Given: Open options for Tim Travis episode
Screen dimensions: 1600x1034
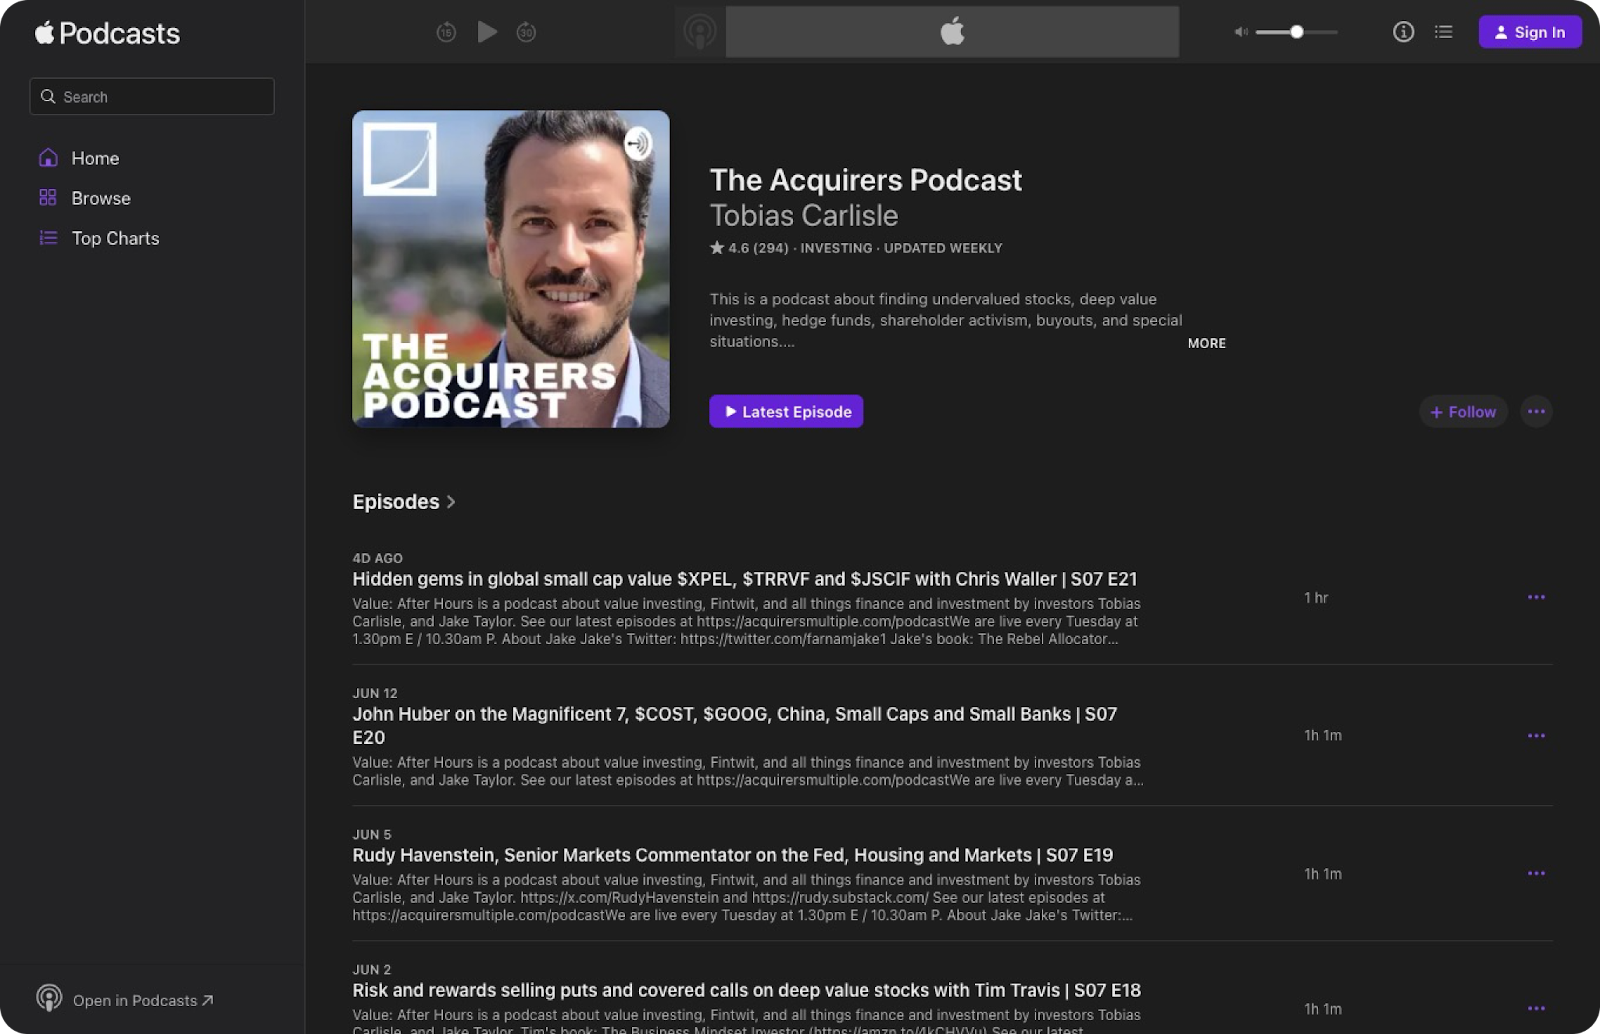Looking at the screenshot, I should pyautogui.click(x=1536, y=1009).
